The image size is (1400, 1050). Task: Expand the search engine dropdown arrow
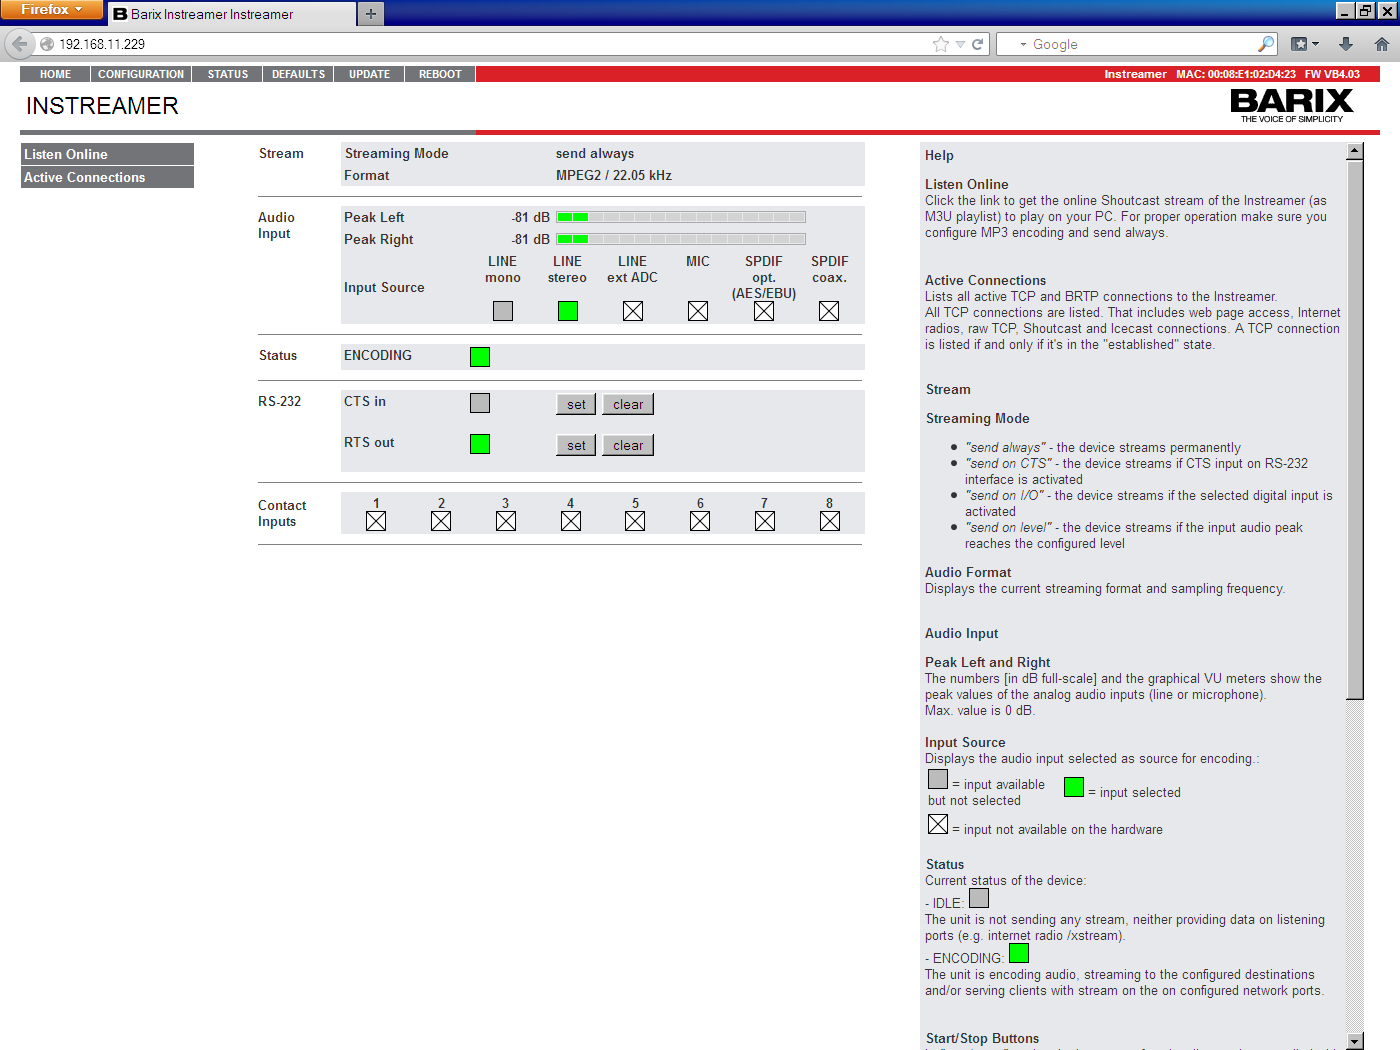click(x=1023, y=44)
